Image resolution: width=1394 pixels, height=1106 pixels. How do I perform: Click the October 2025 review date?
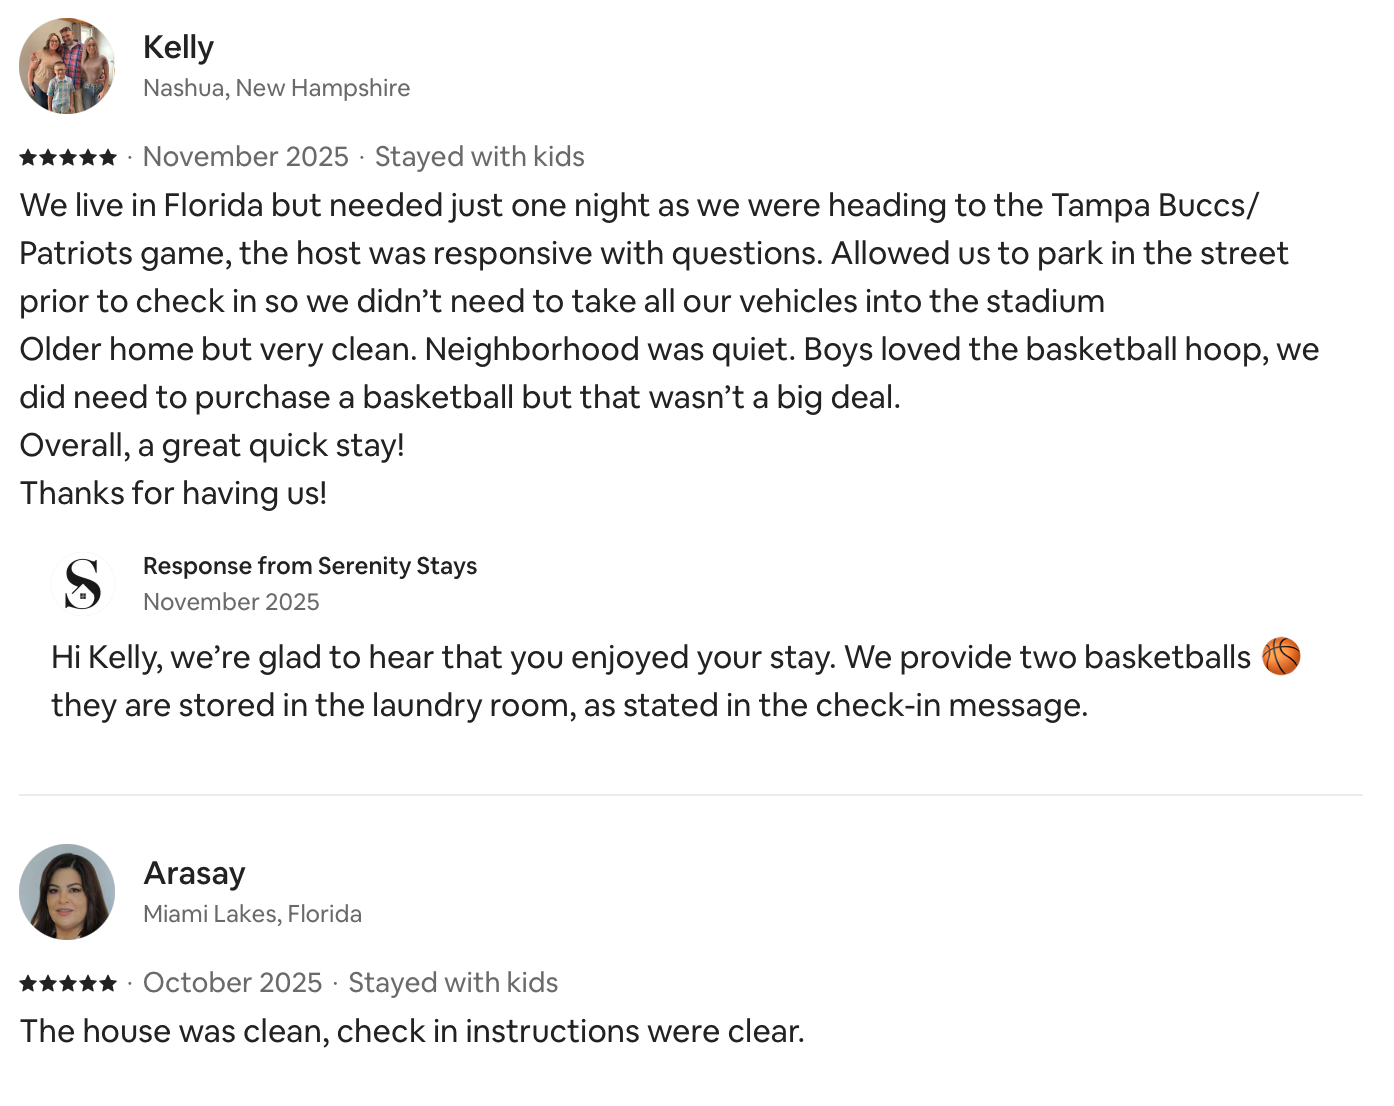point(232,983)
